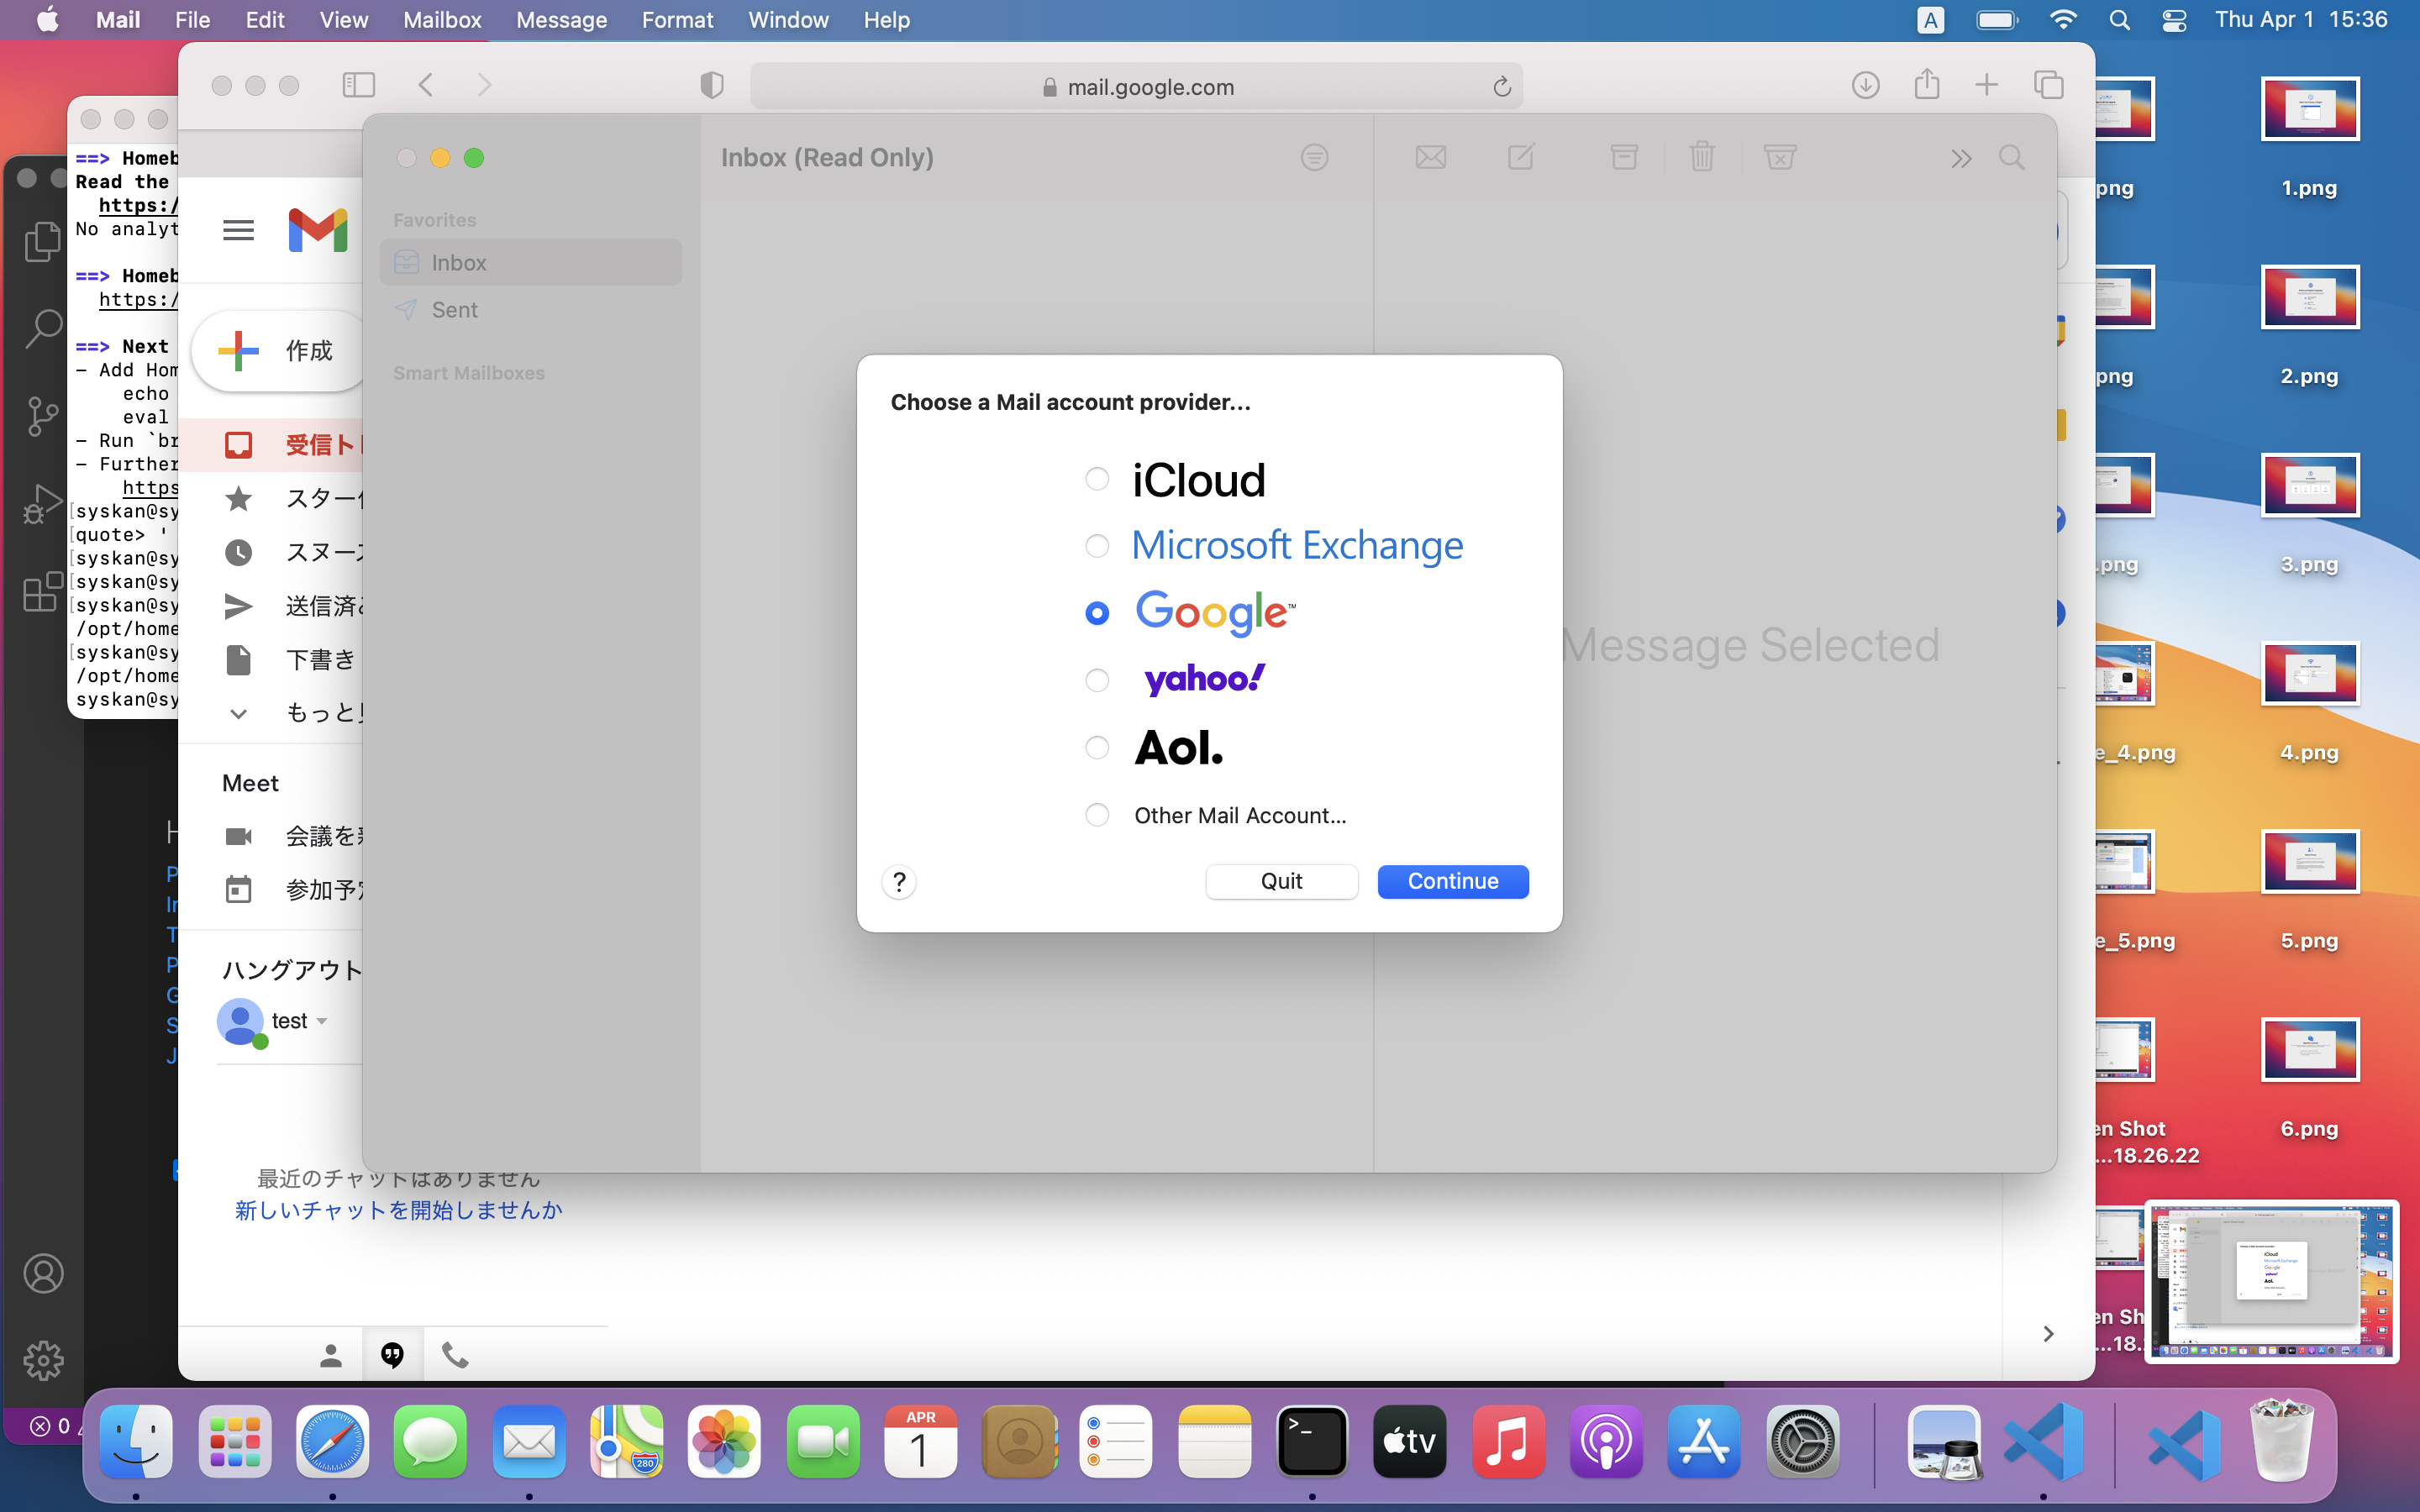This screenshot has height=1512, width=2420.
Task: Select Other Mail Account option
Action: [1097, 815]
